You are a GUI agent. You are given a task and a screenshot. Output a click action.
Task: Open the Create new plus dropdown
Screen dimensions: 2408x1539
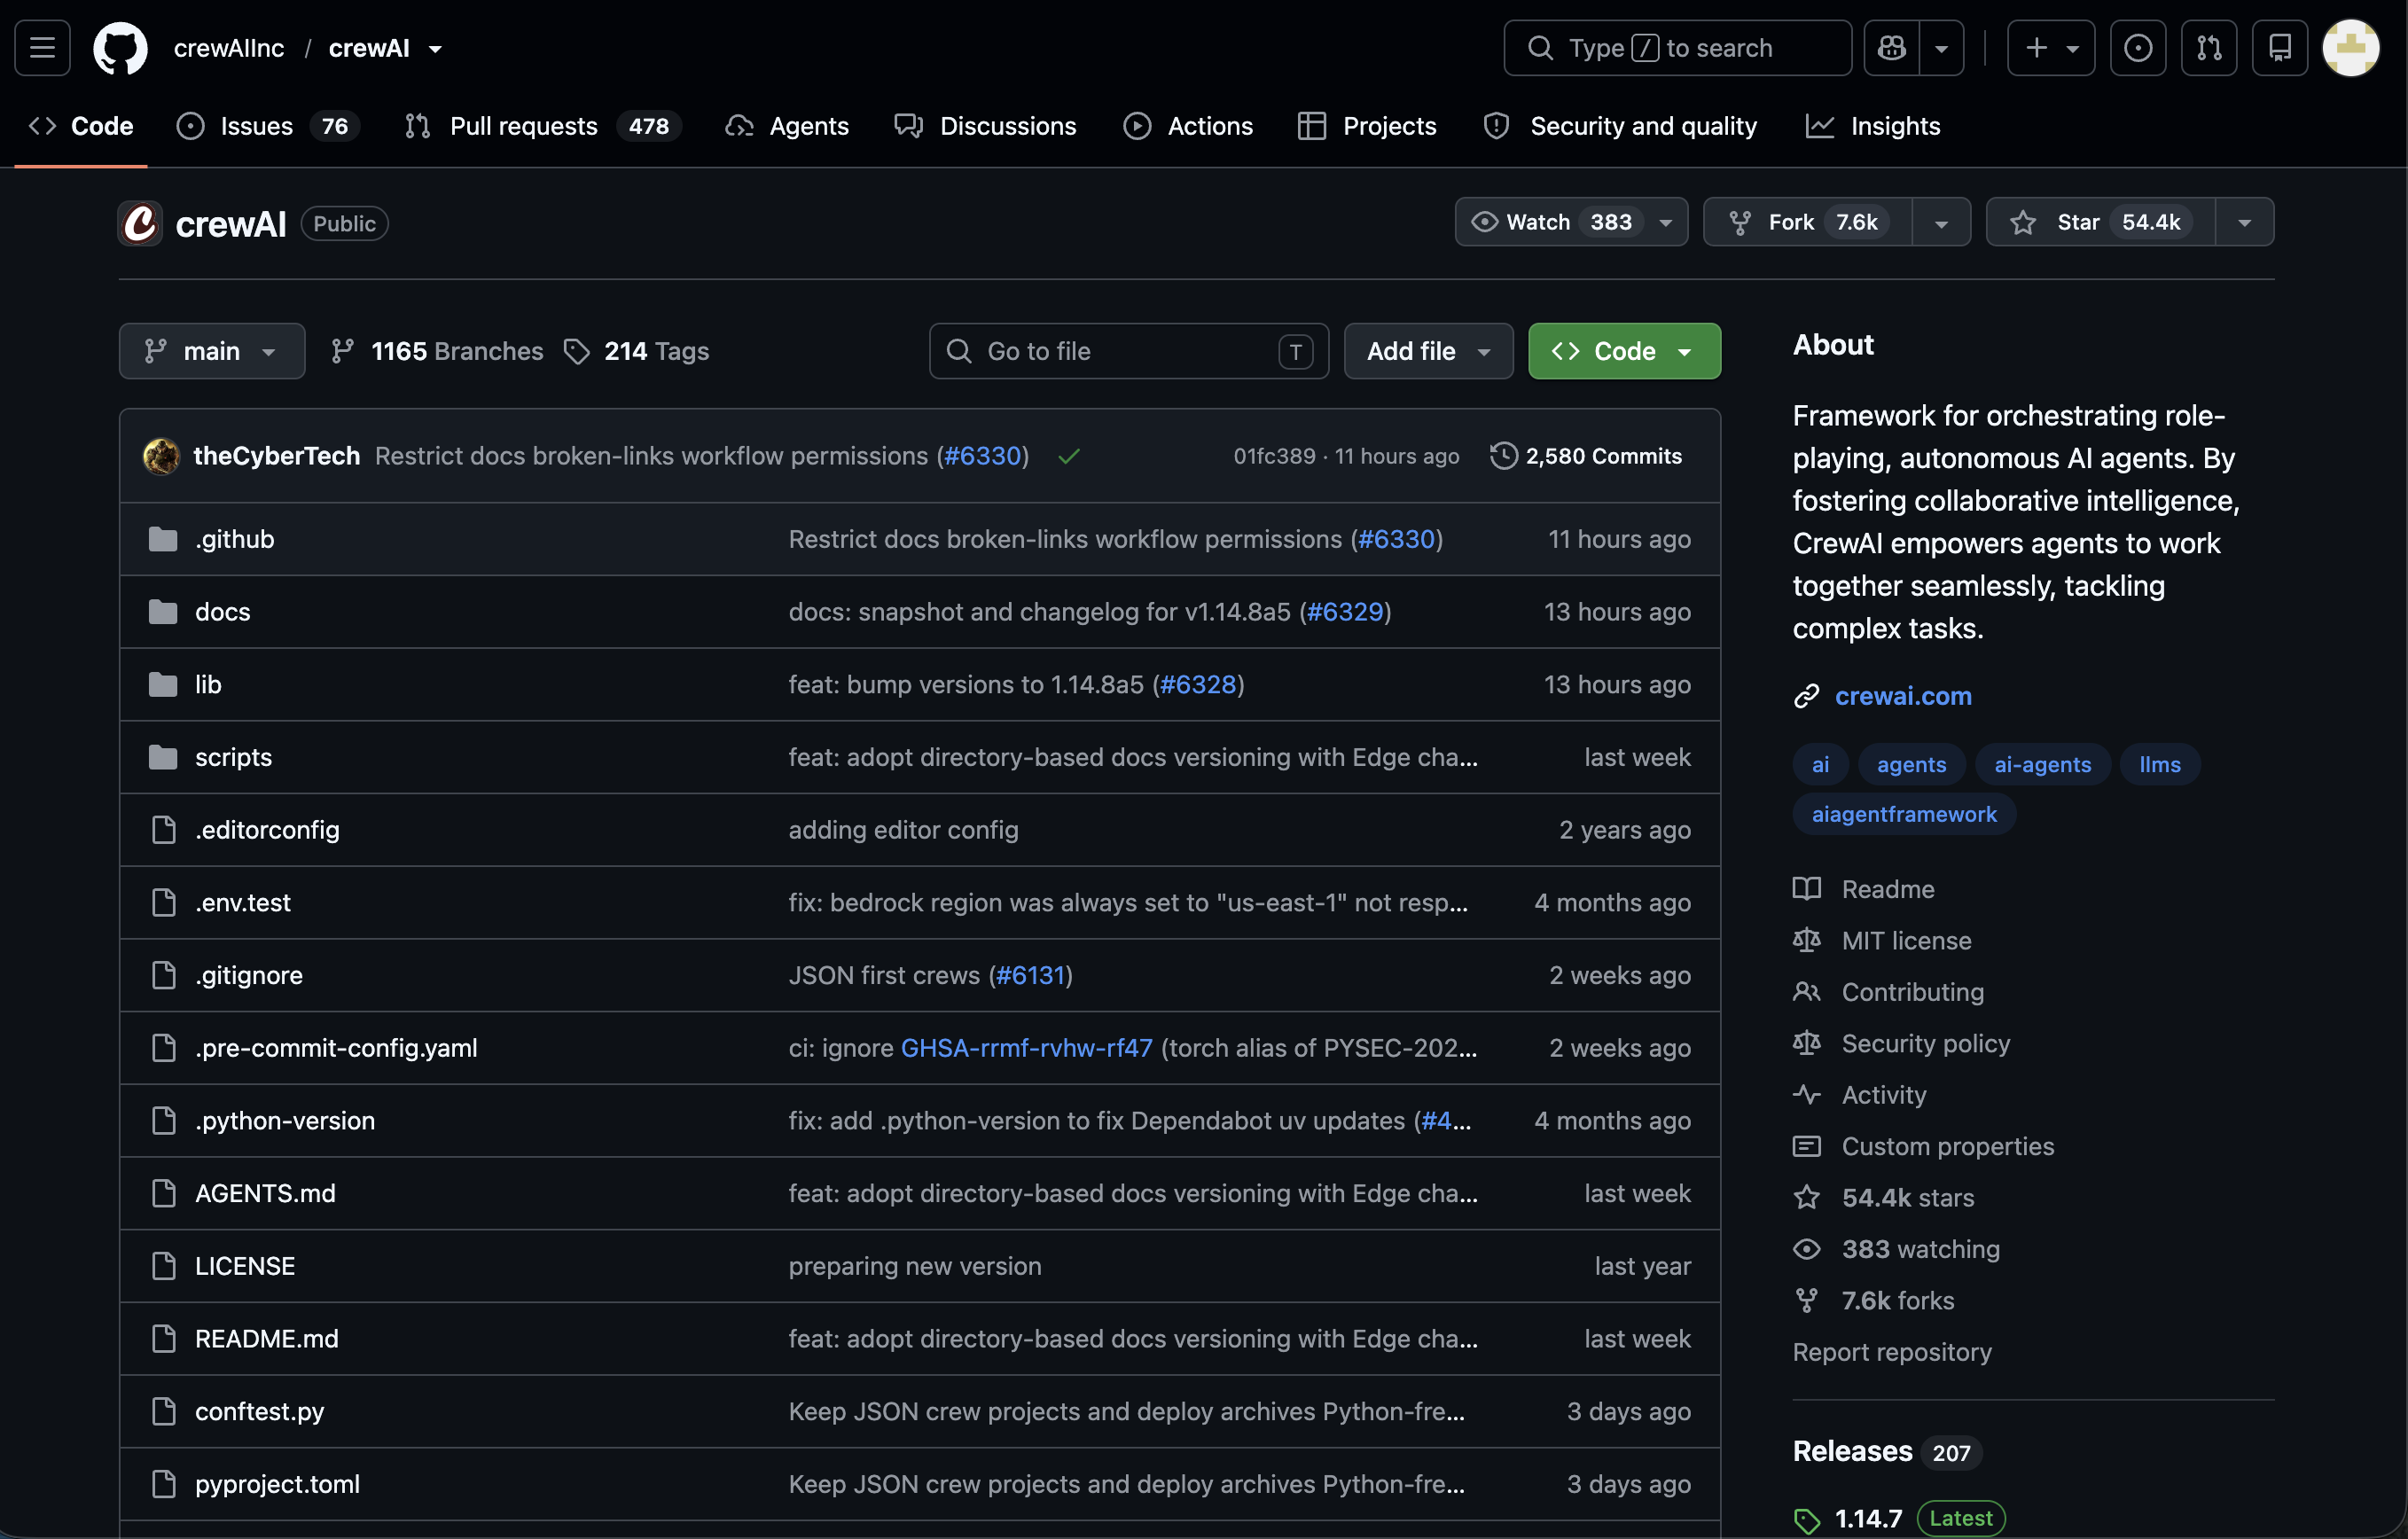click(x=2051, y=47)
